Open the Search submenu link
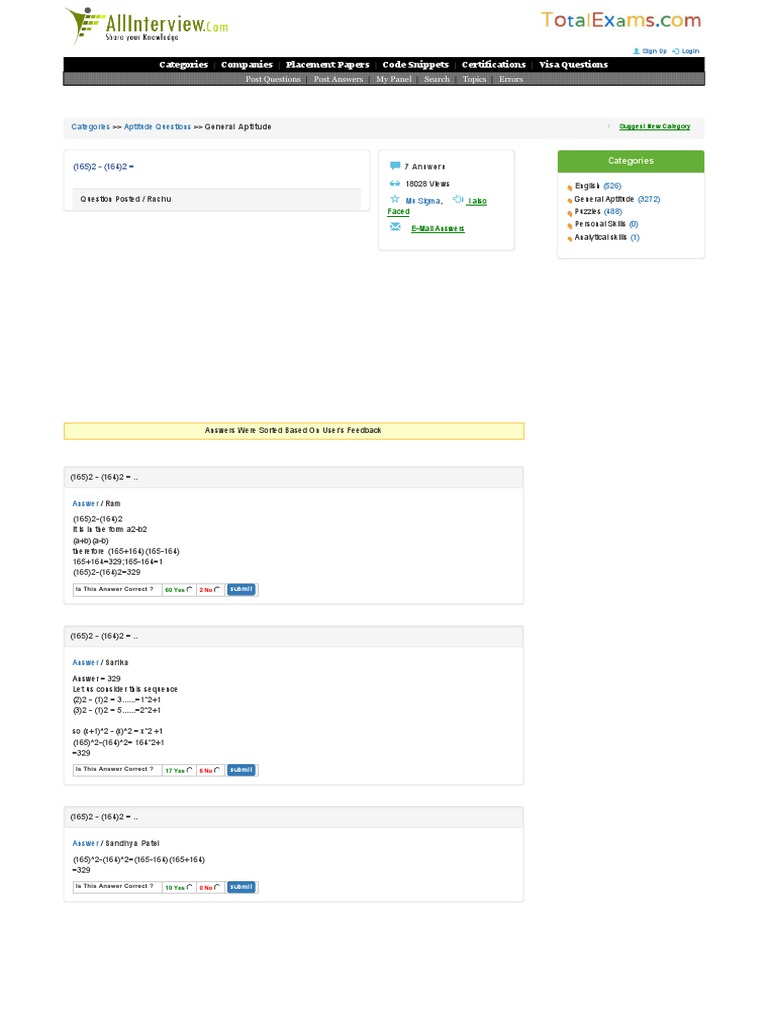Viewport: 768px width, 1024px height. [437, 79]
